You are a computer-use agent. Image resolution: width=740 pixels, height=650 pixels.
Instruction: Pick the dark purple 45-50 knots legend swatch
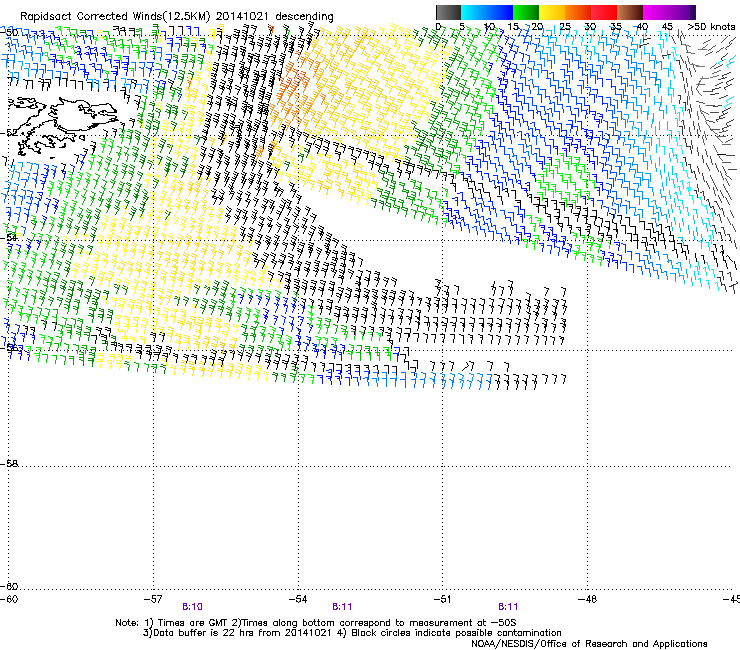click(x=682, y=12)
